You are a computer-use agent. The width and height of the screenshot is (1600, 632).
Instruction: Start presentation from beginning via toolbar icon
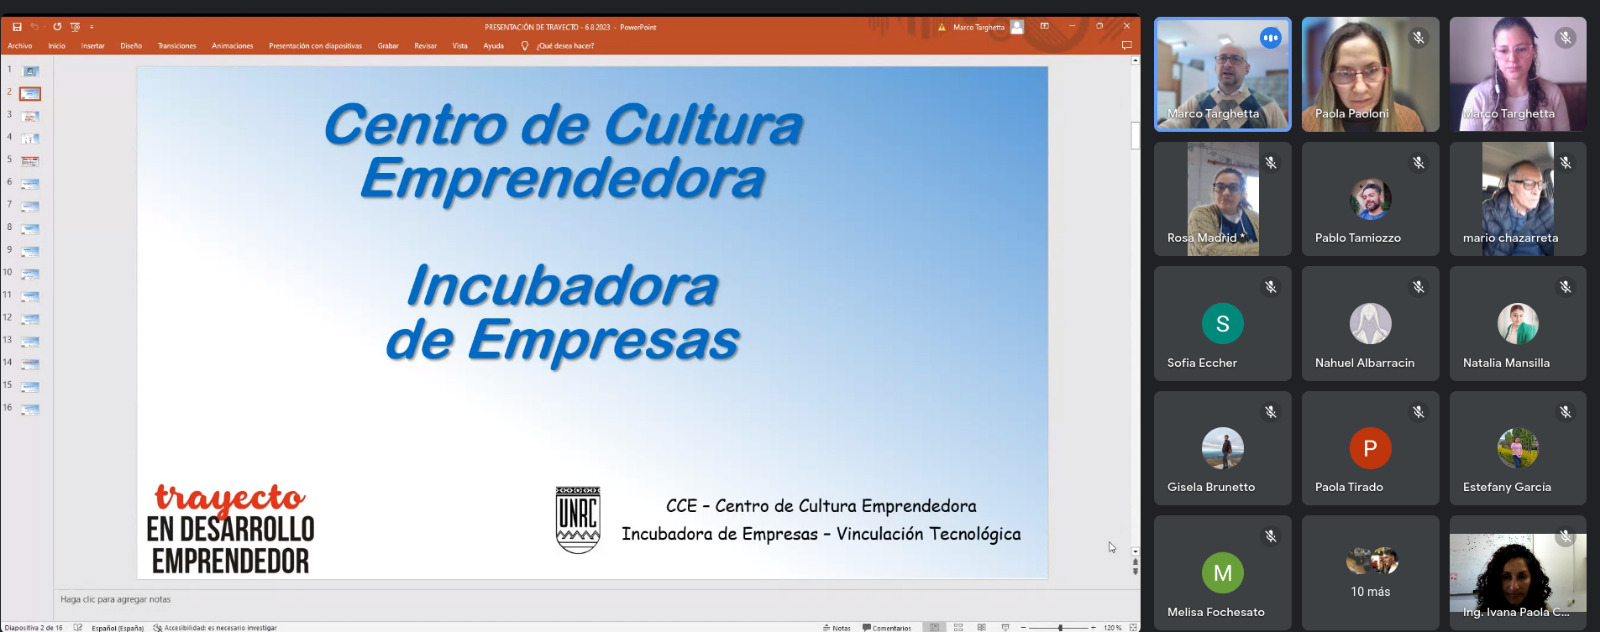tap(75, 27)
